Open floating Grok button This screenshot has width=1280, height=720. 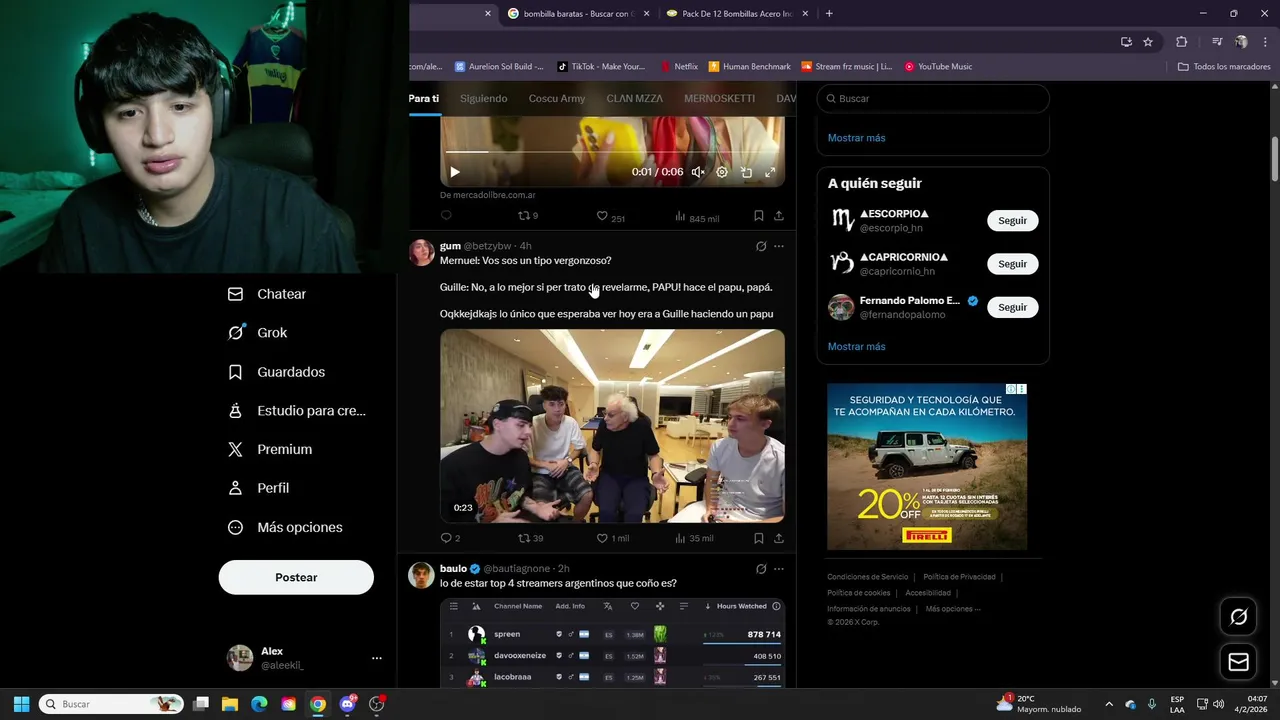1238,617
